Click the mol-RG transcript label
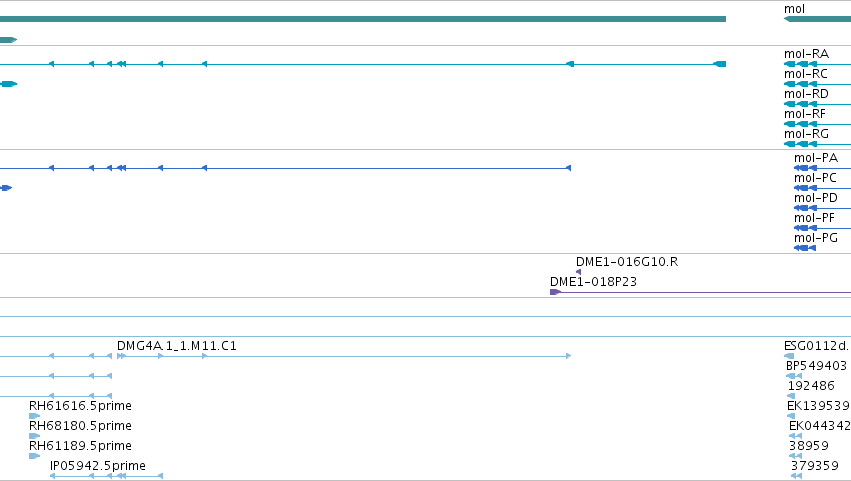Image resolution: width=851 pixels, height=481 pixels. click(806, 134)
